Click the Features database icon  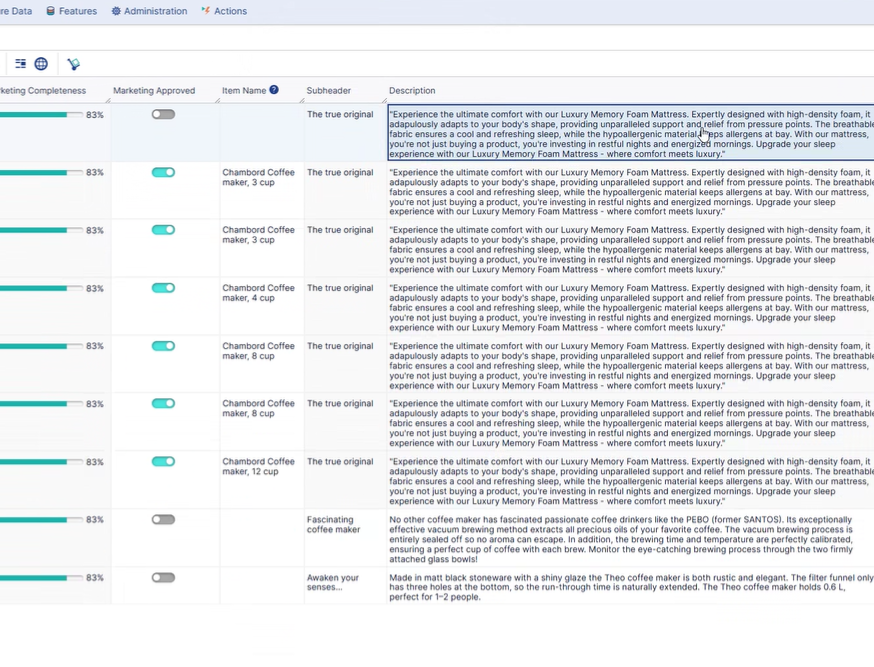pyautogui.click(x=50, y=11)
